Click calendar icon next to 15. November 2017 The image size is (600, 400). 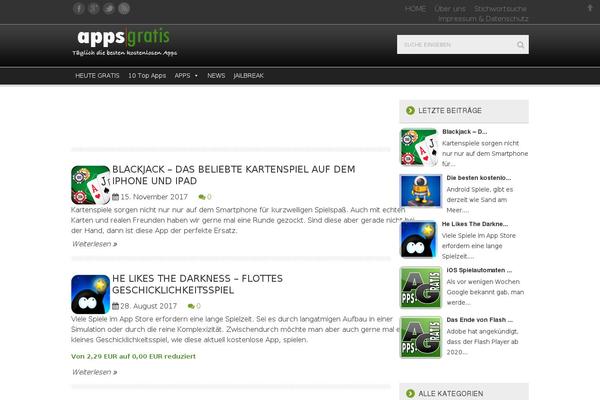coord(115,197)
